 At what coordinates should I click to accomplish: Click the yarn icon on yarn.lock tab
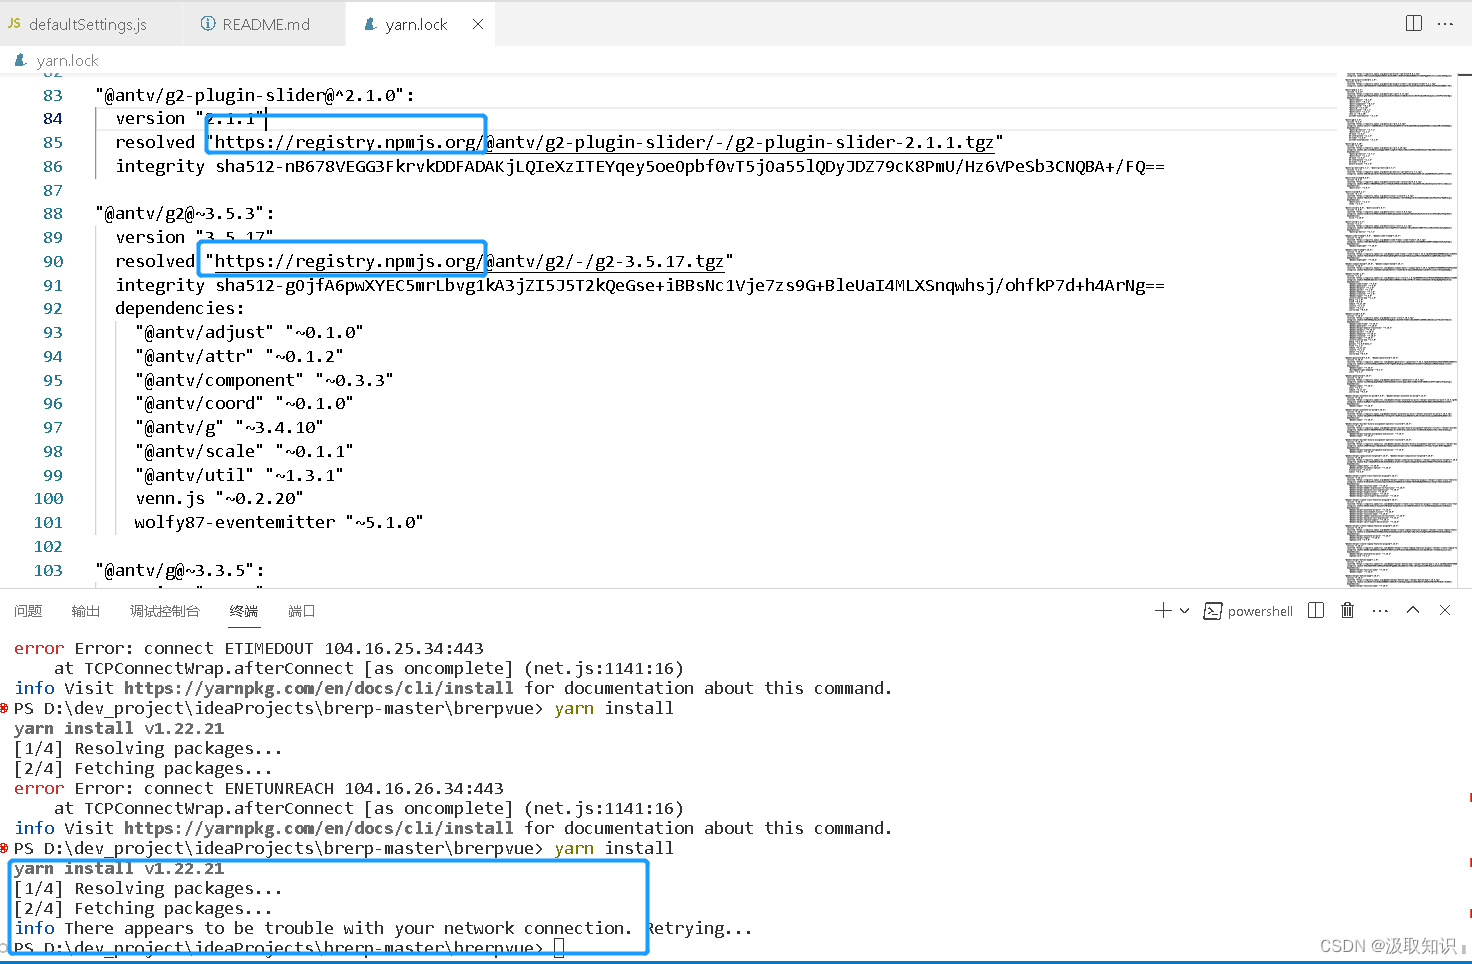[x=370, y=24]
